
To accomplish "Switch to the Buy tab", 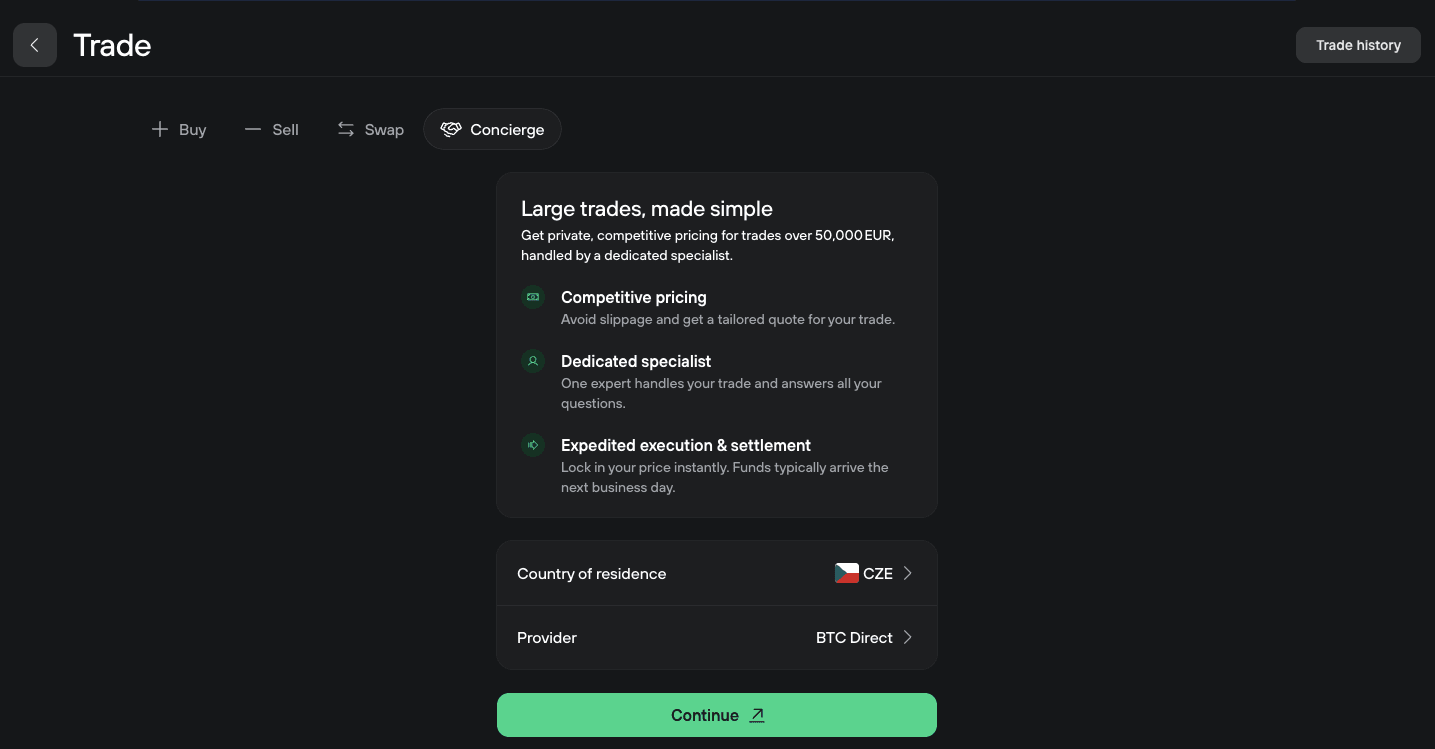I will [x=192, y=129].
